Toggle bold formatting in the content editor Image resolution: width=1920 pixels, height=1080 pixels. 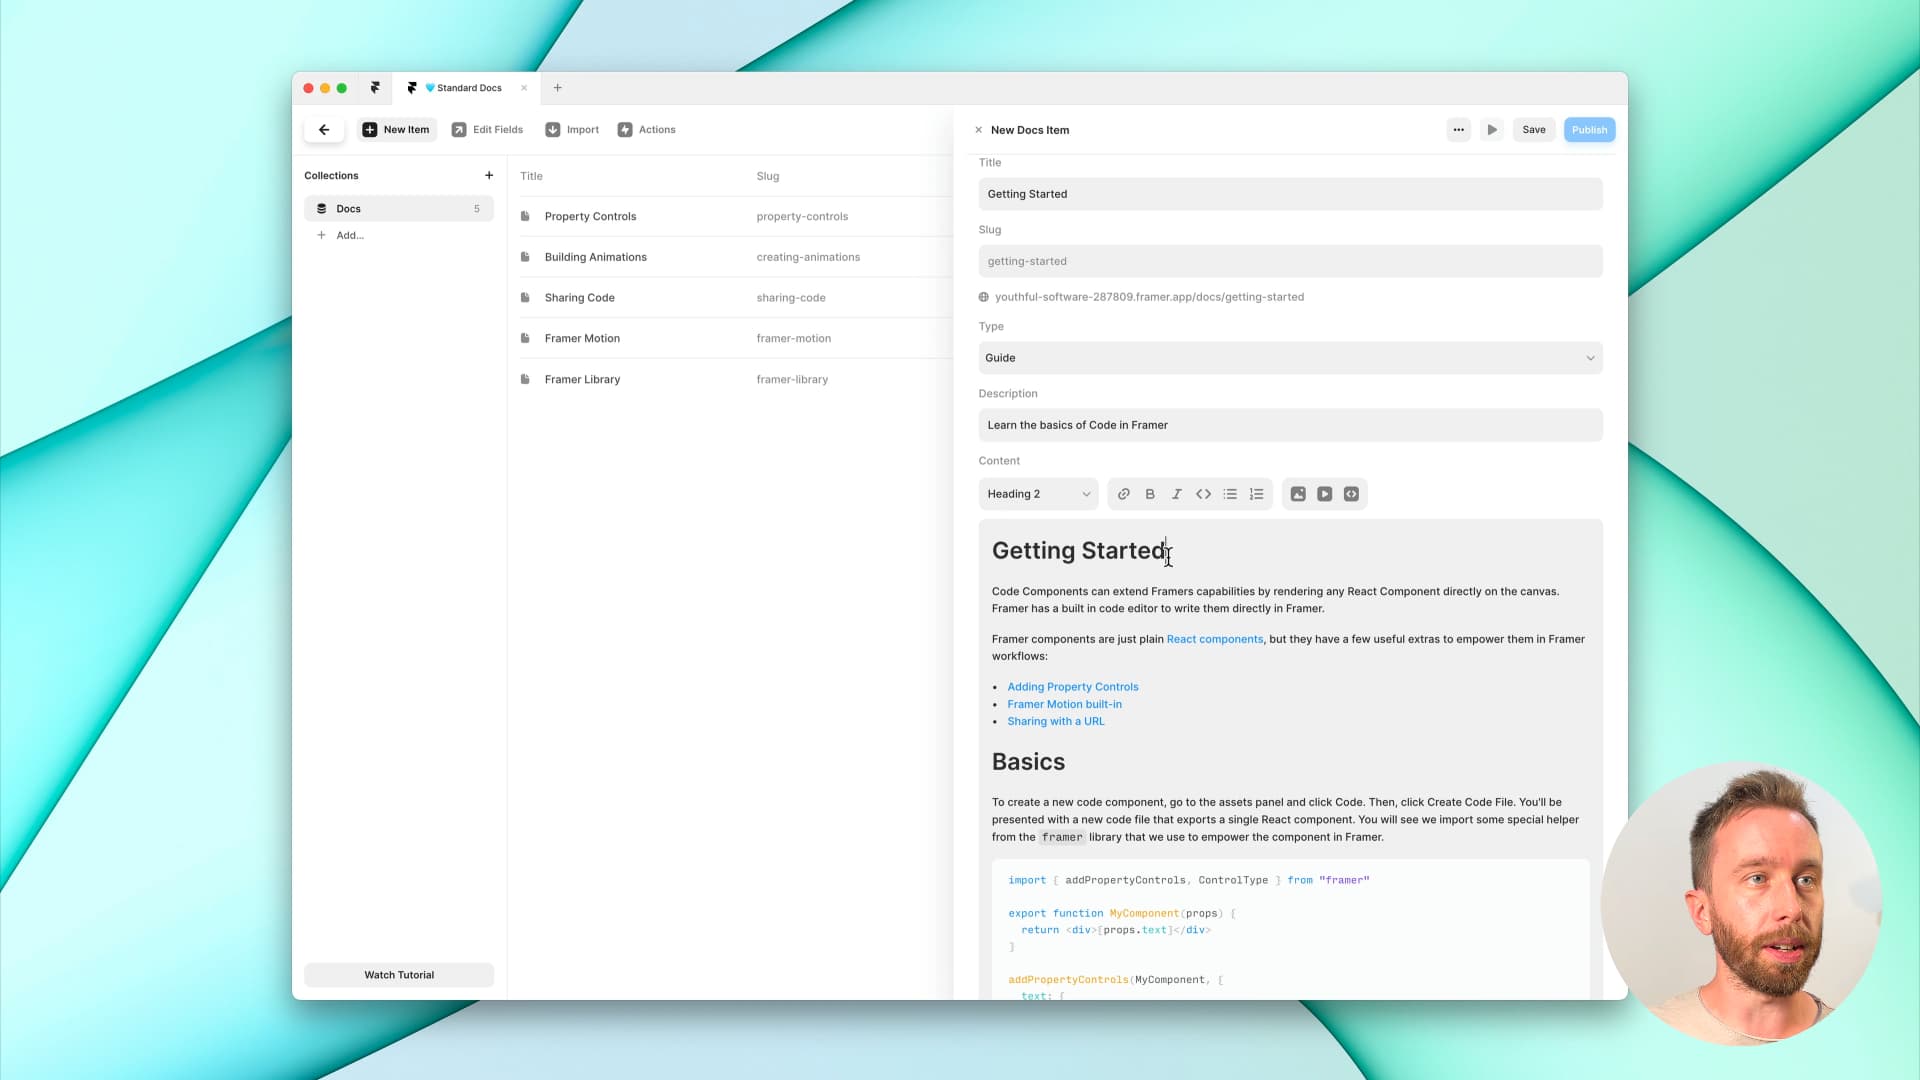click(1150, 494)
